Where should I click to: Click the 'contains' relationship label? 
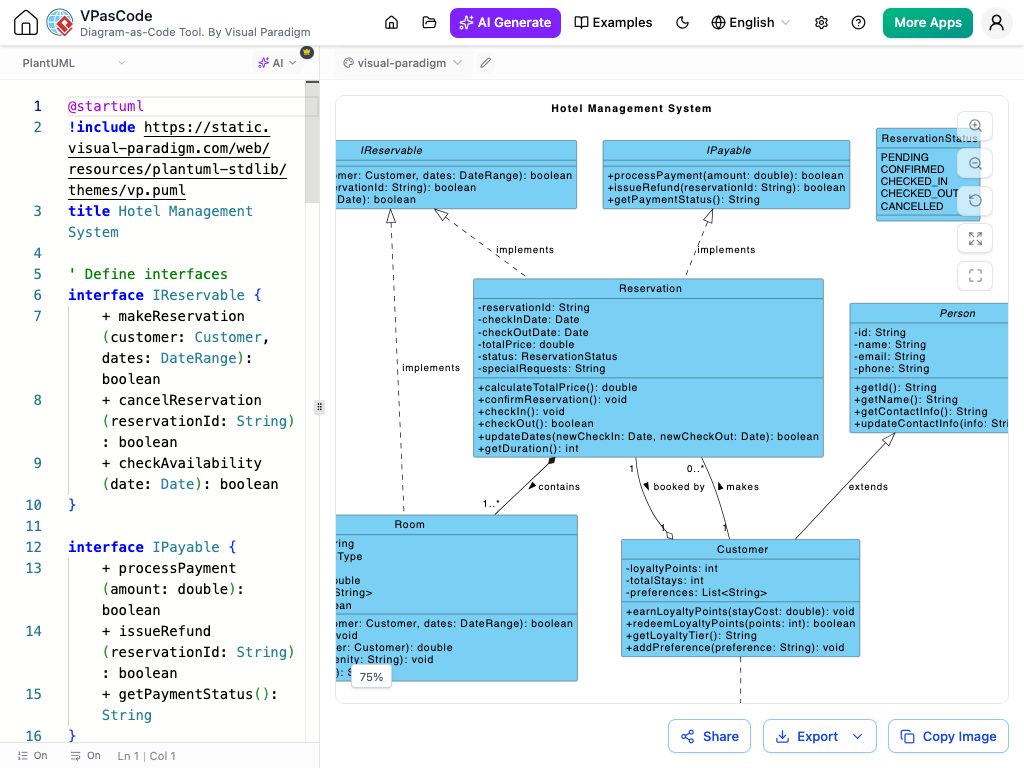559,487
